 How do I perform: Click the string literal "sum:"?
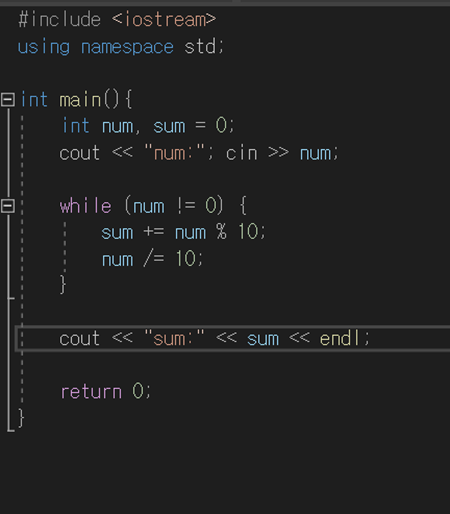pos(174,338)
